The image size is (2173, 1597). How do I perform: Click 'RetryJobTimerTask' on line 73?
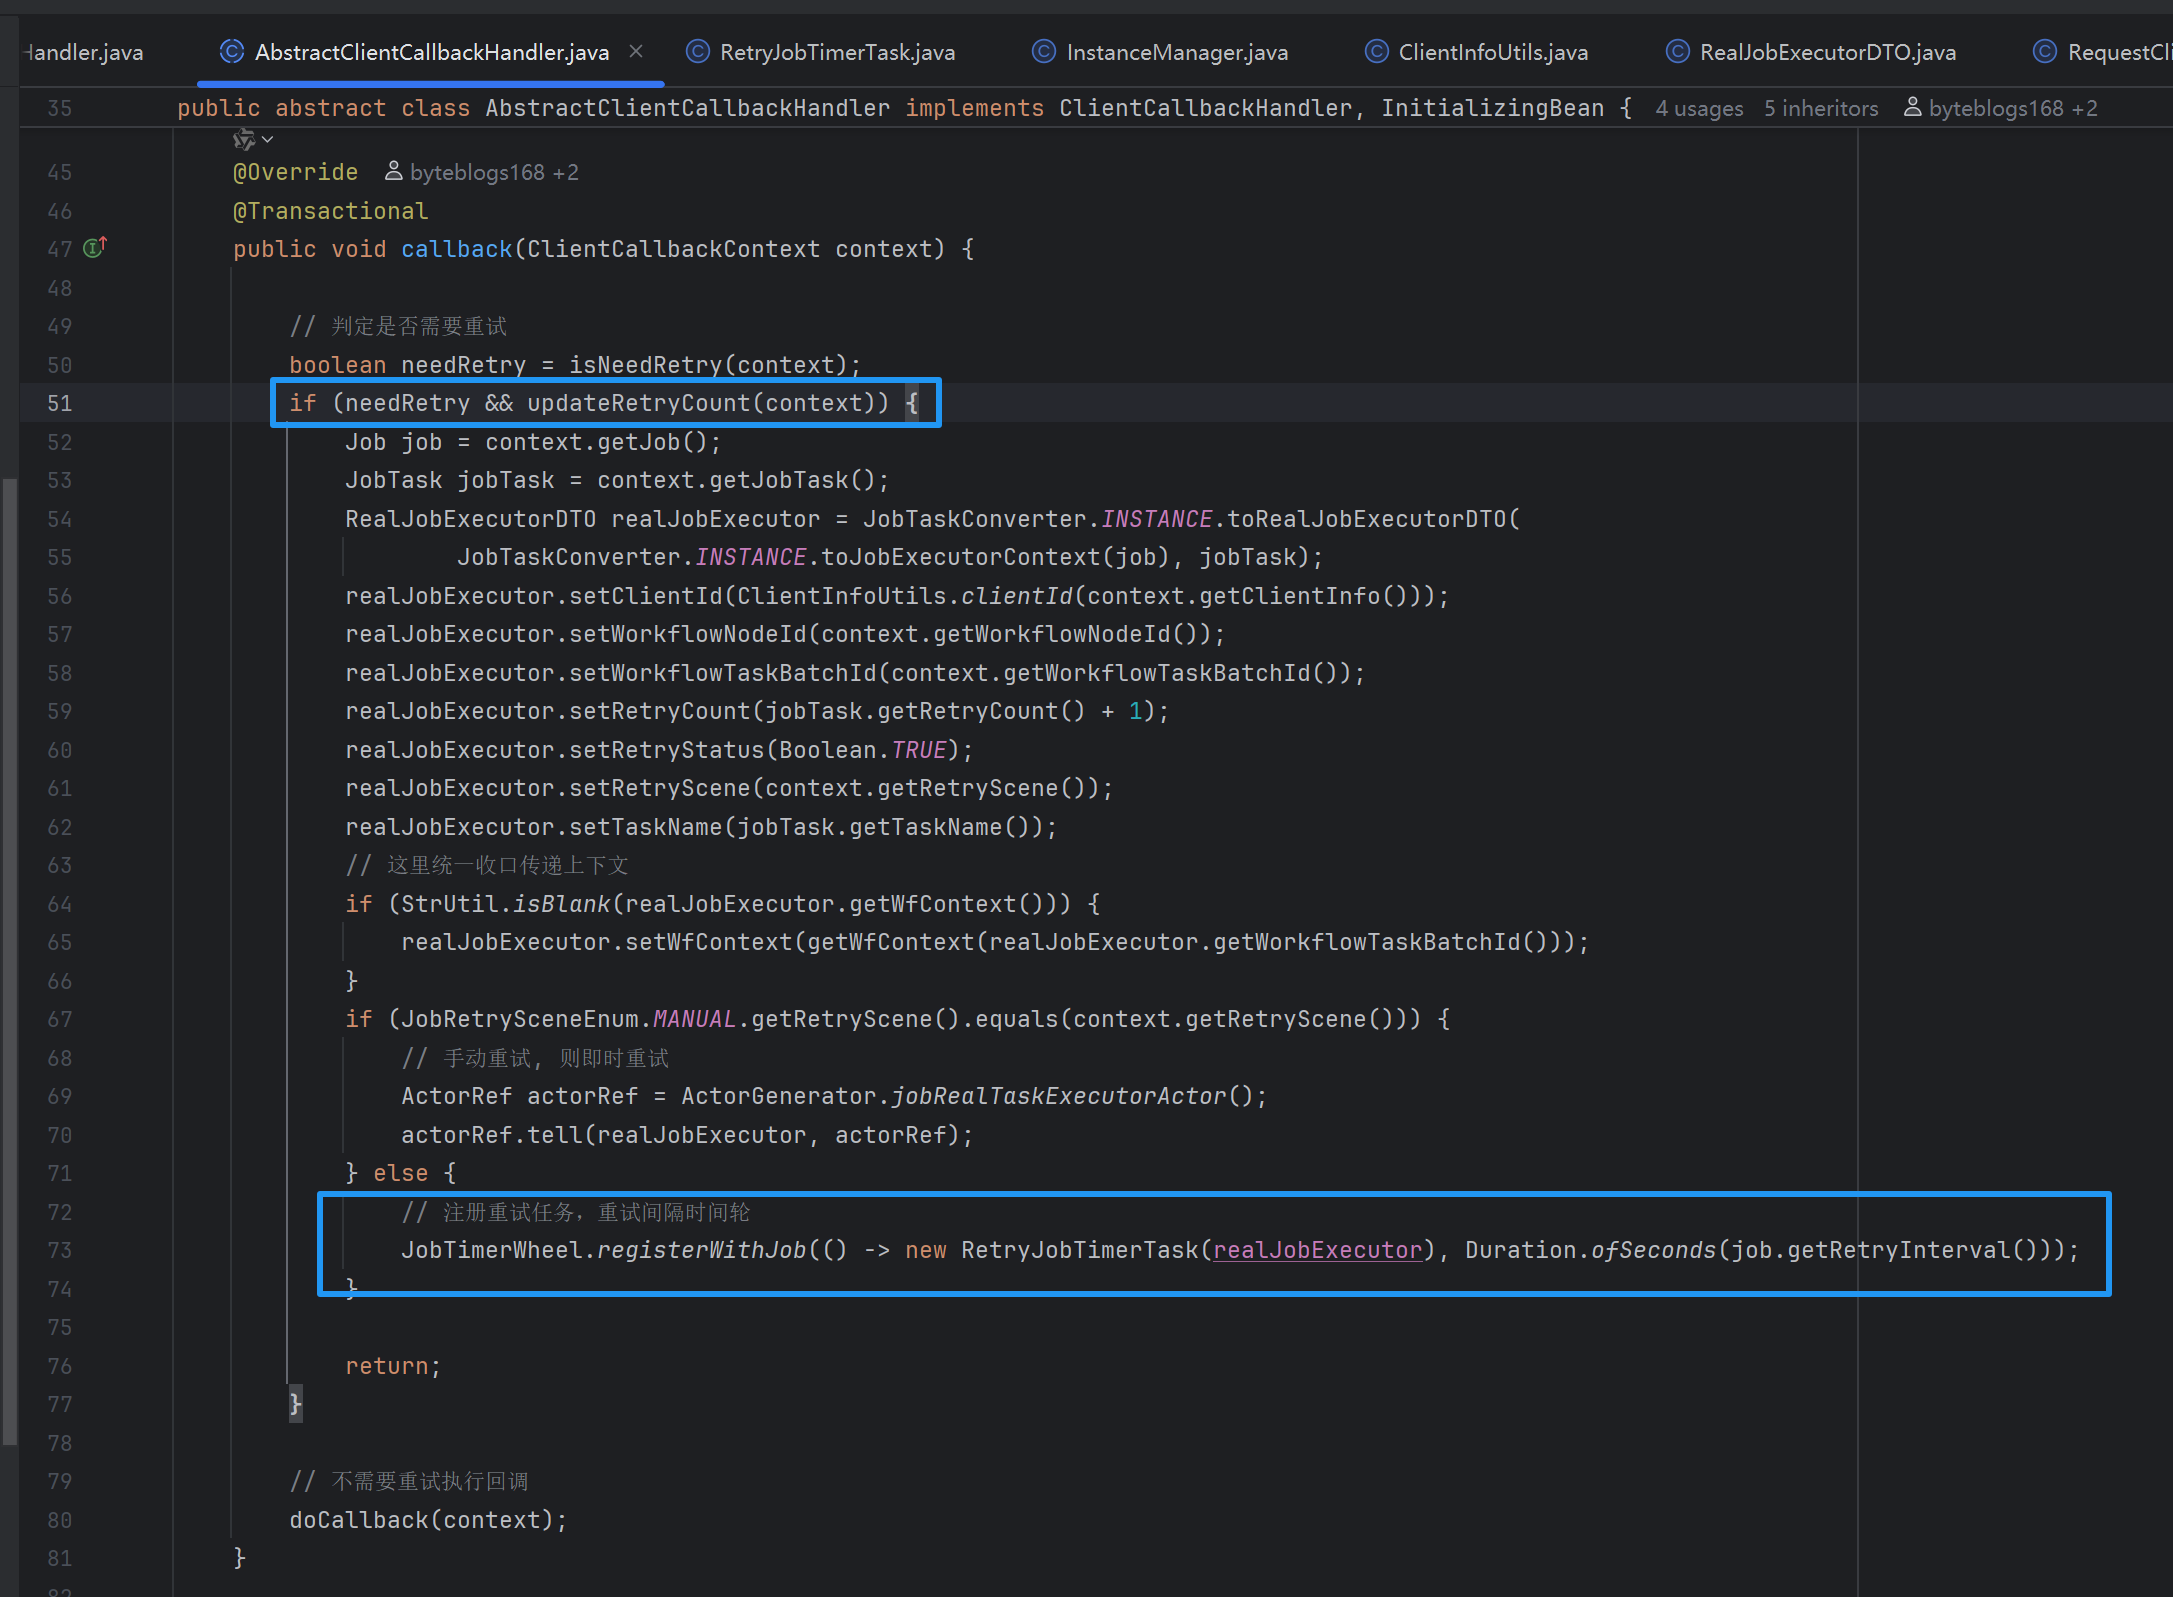pos(1079,1250)
